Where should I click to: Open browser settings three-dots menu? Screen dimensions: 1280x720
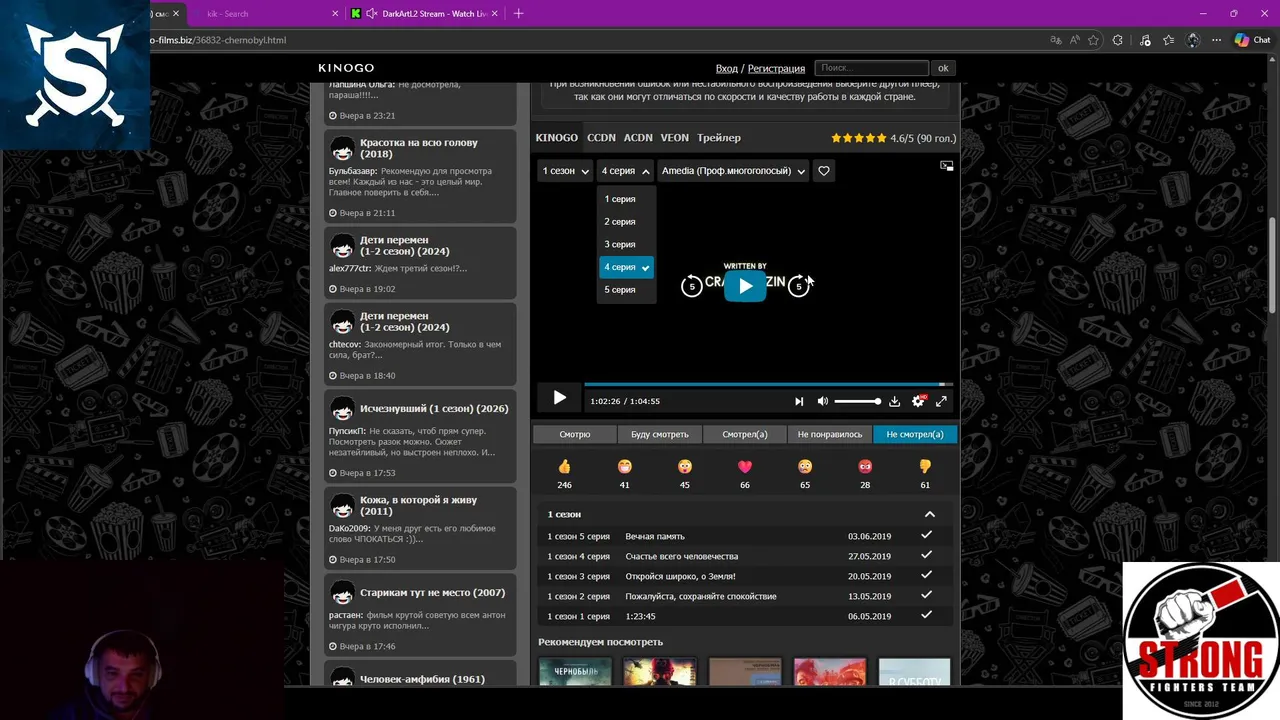tap(1216, 40)
